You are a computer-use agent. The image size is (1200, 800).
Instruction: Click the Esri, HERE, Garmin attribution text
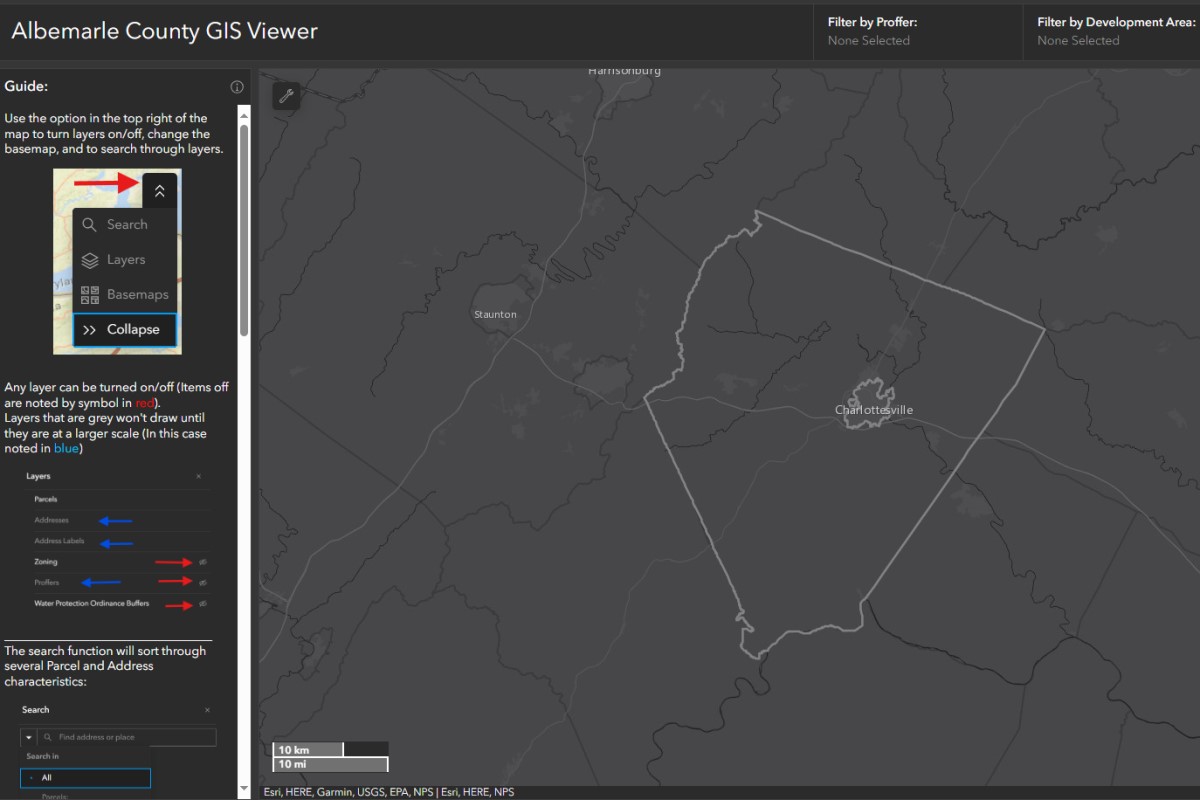[x=389, y=792]
